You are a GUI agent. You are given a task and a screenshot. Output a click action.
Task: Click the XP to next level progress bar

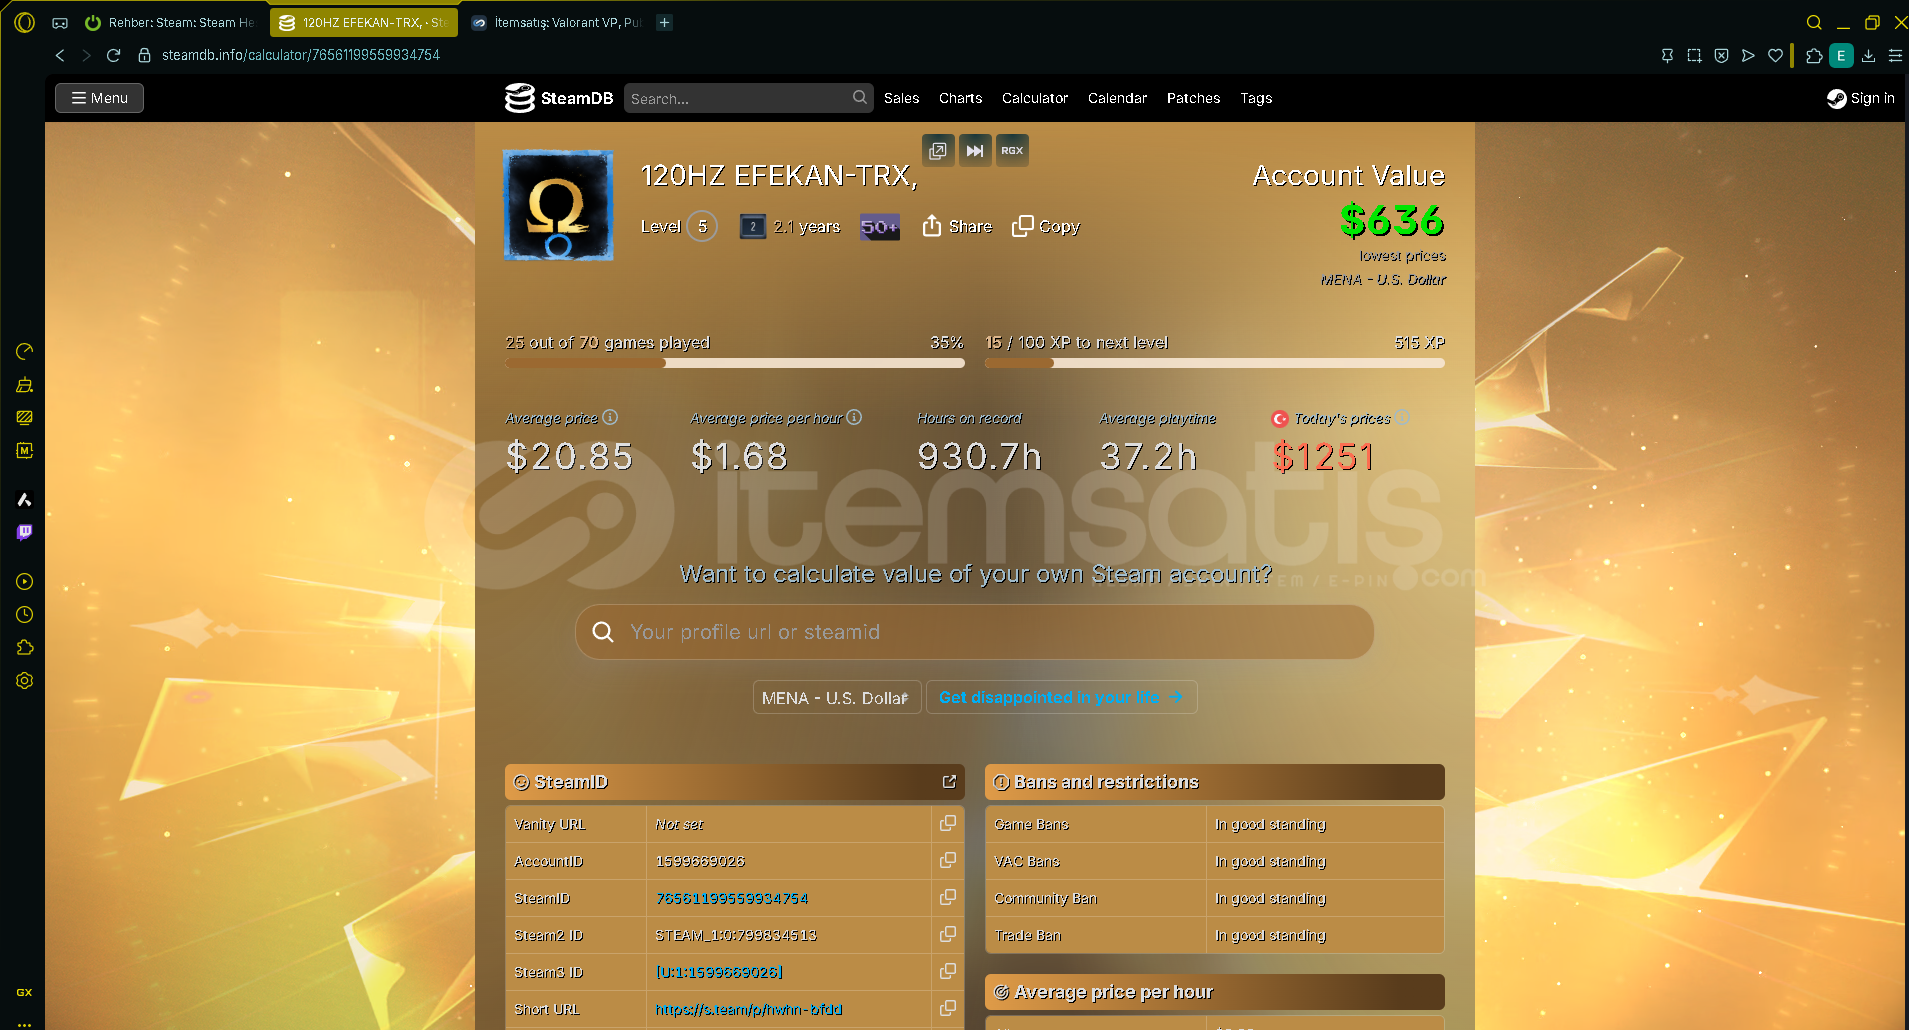click(1215, 363)
